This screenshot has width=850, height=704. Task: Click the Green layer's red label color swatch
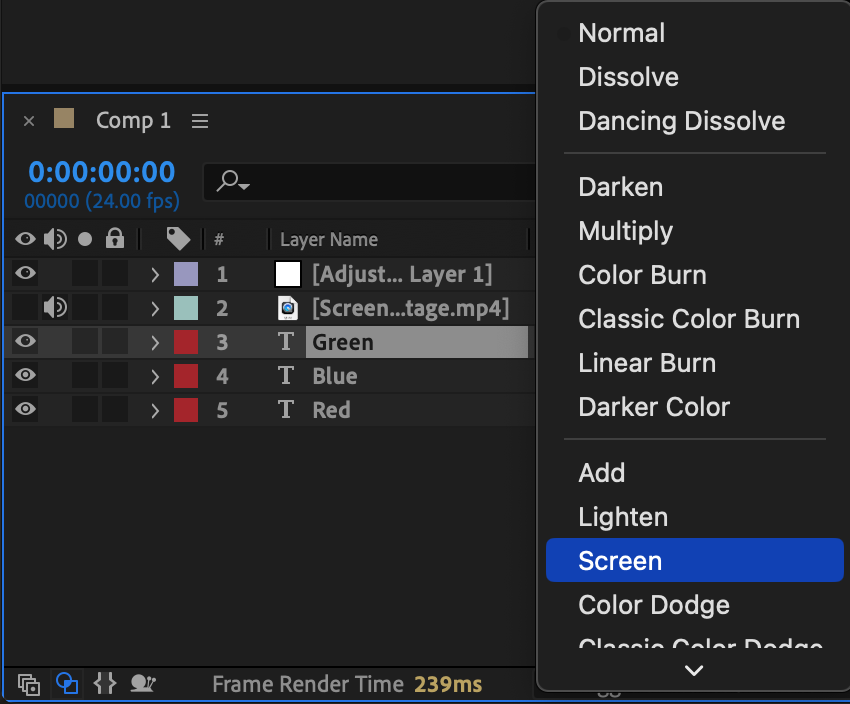186,342
